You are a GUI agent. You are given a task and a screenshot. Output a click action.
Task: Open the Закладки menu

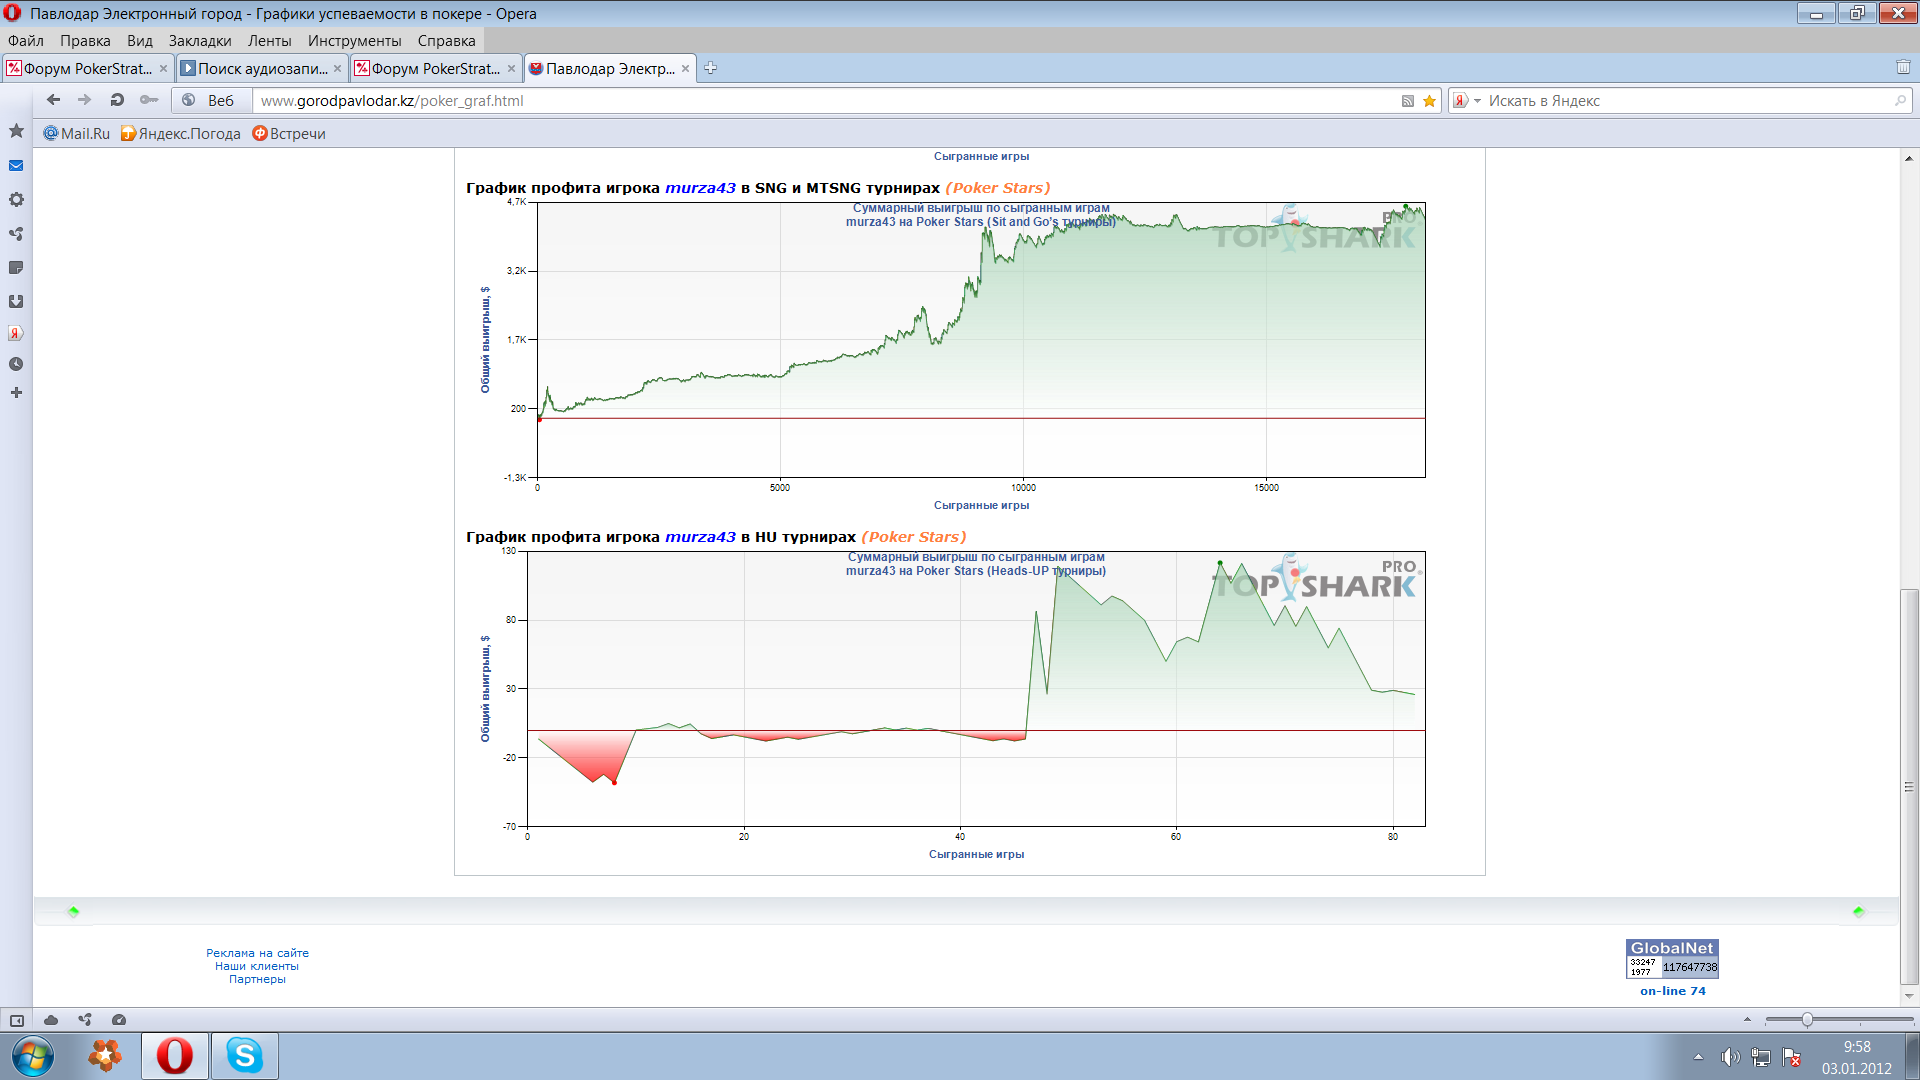pos(199,41)
